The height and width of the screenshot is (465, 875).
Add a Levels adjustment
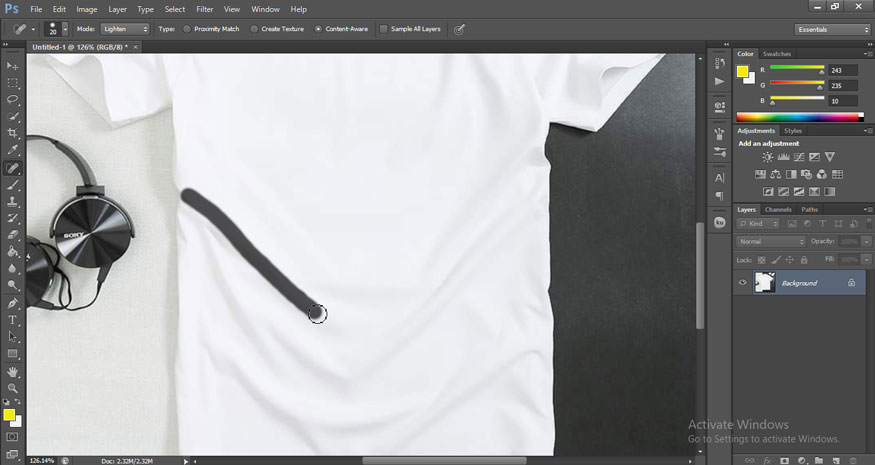[783, 157]
